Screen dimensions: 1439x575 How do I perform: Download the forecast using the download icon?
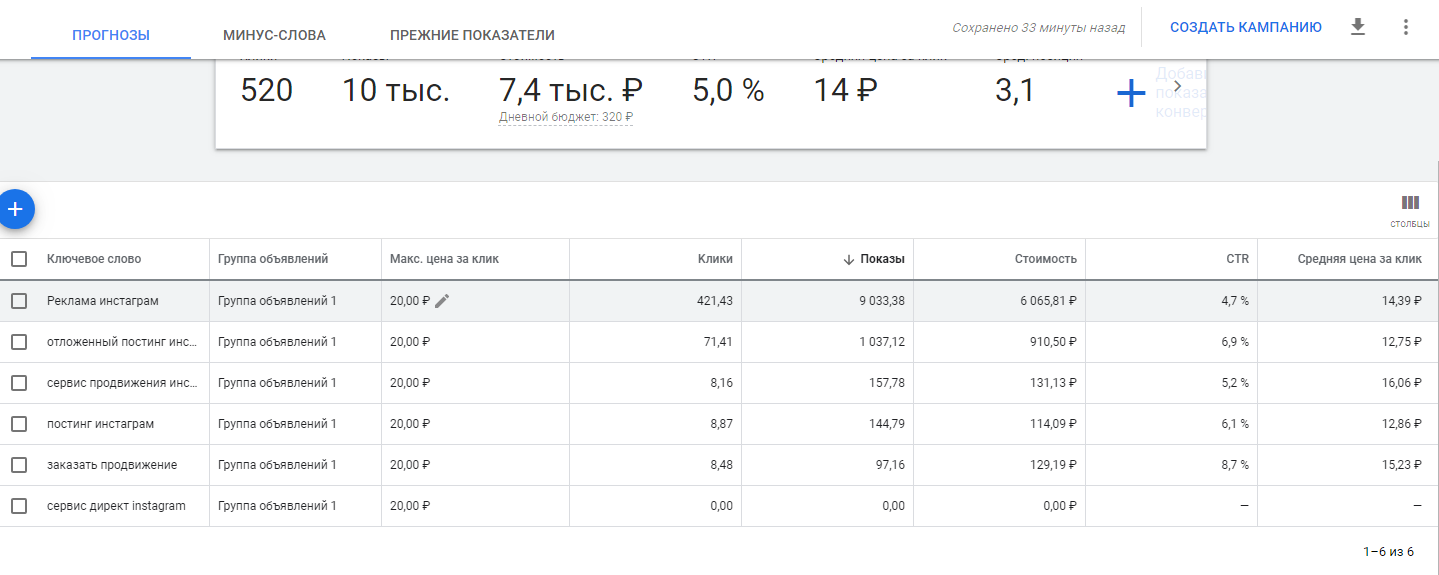(1357, 27)
